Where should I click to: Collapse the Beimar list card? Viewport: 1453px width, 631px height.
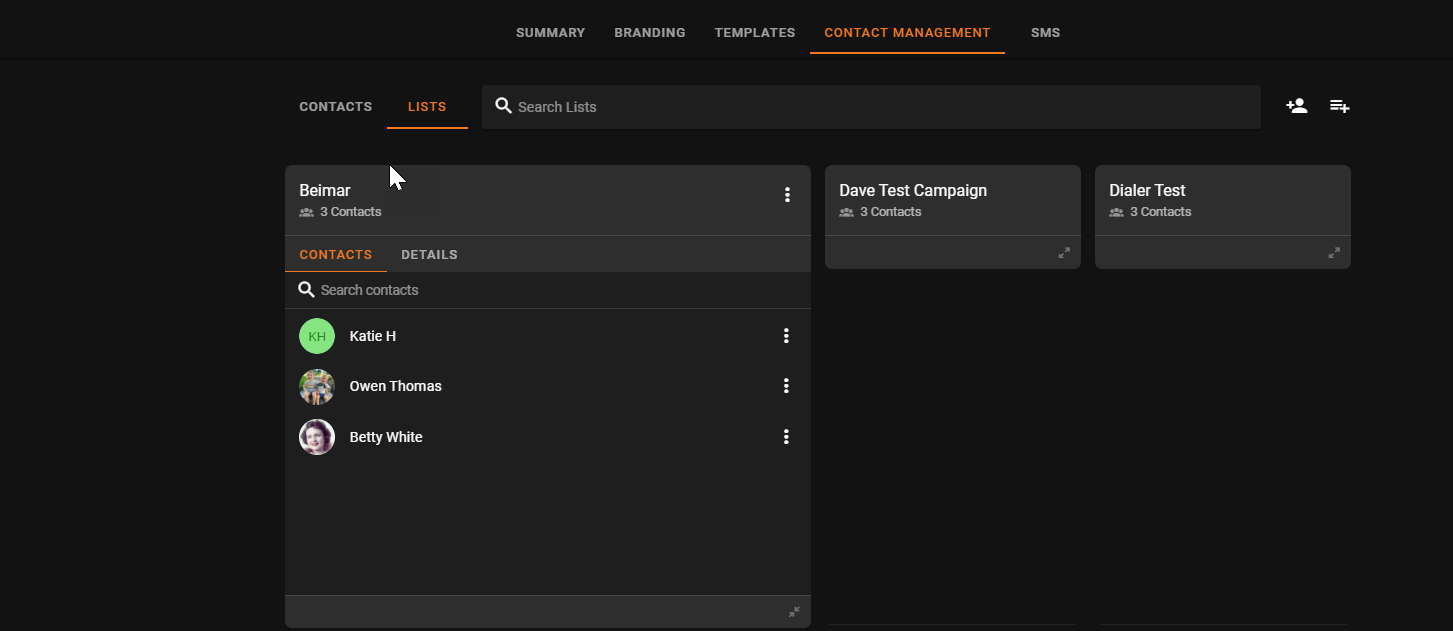pos(794,612)
